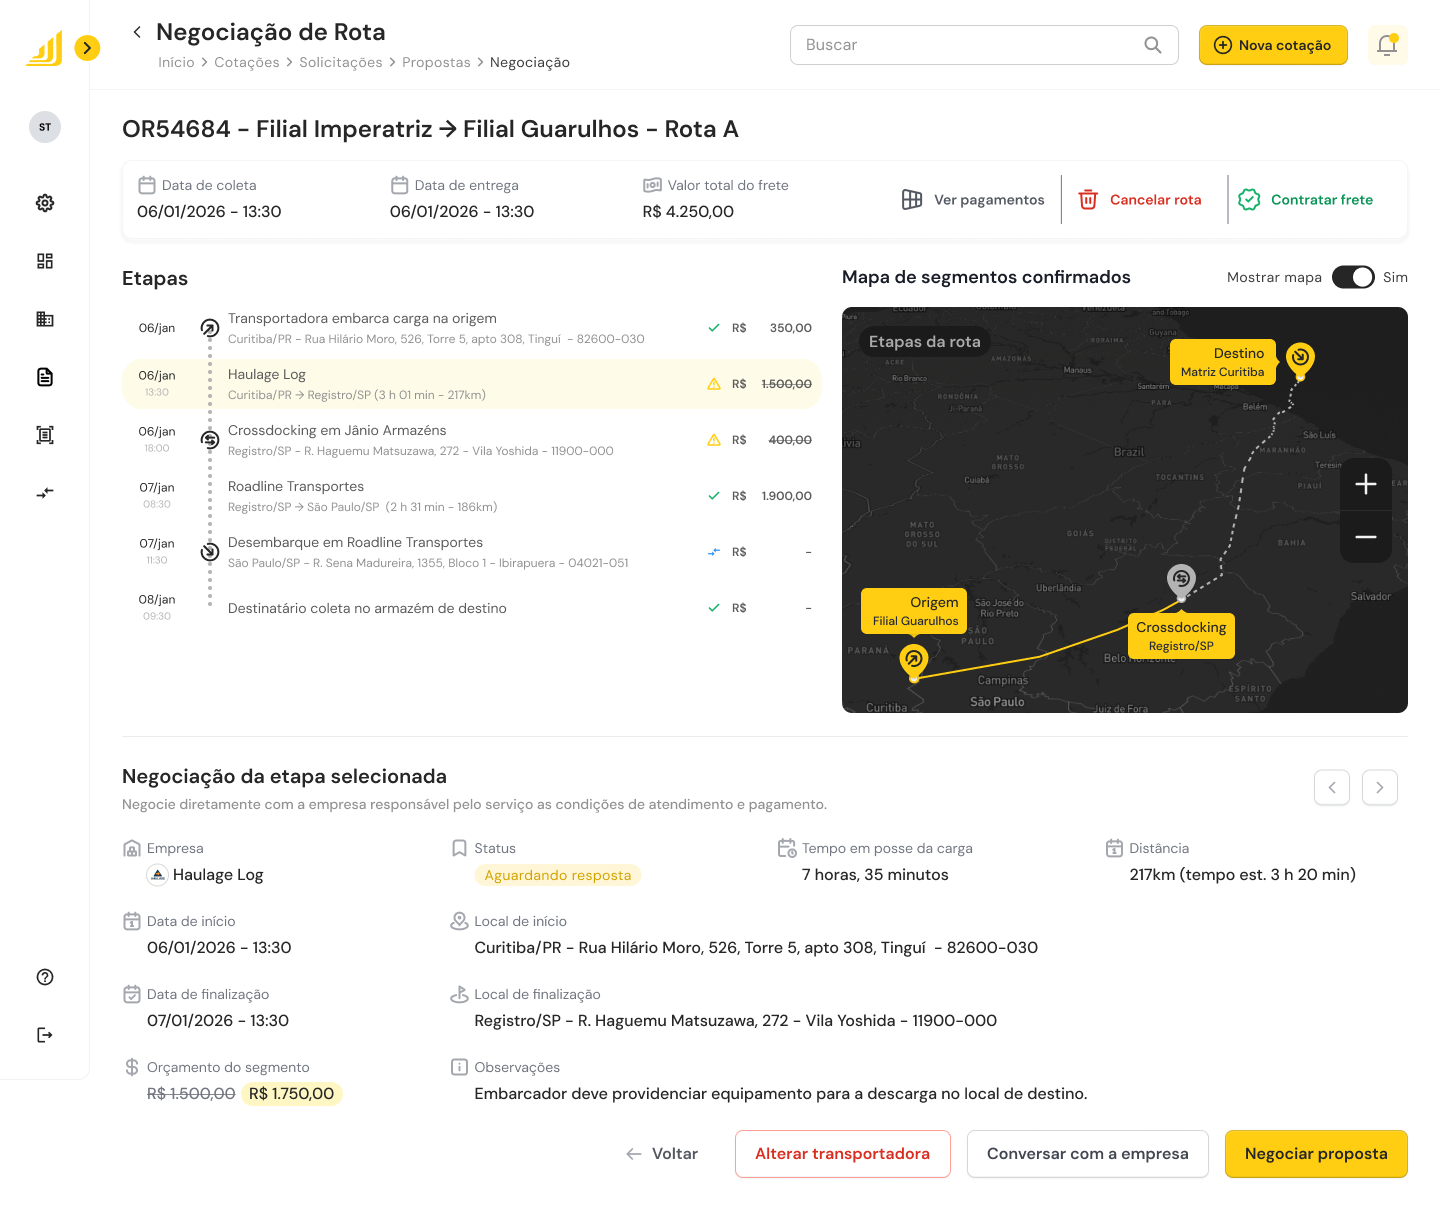Select the Haulage Log stage row

tap(470, 384)
